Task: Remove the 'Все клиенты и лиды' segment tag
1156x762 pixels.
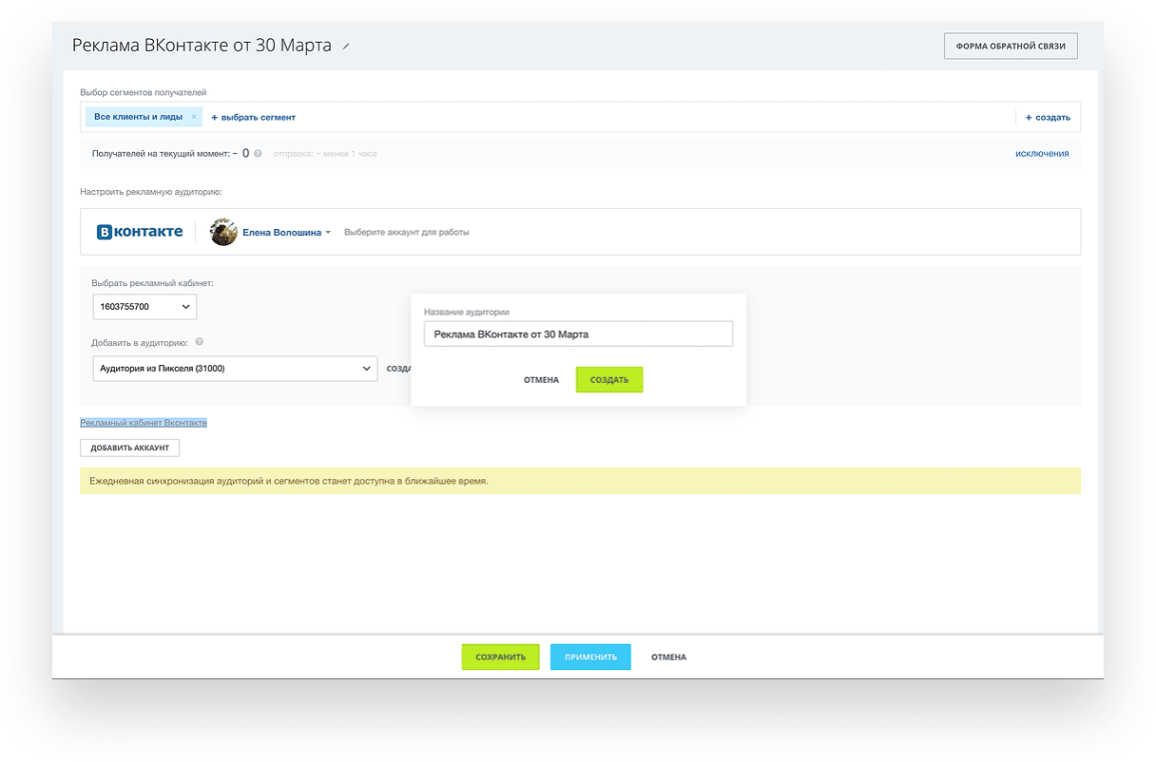Action: point(194,116)
